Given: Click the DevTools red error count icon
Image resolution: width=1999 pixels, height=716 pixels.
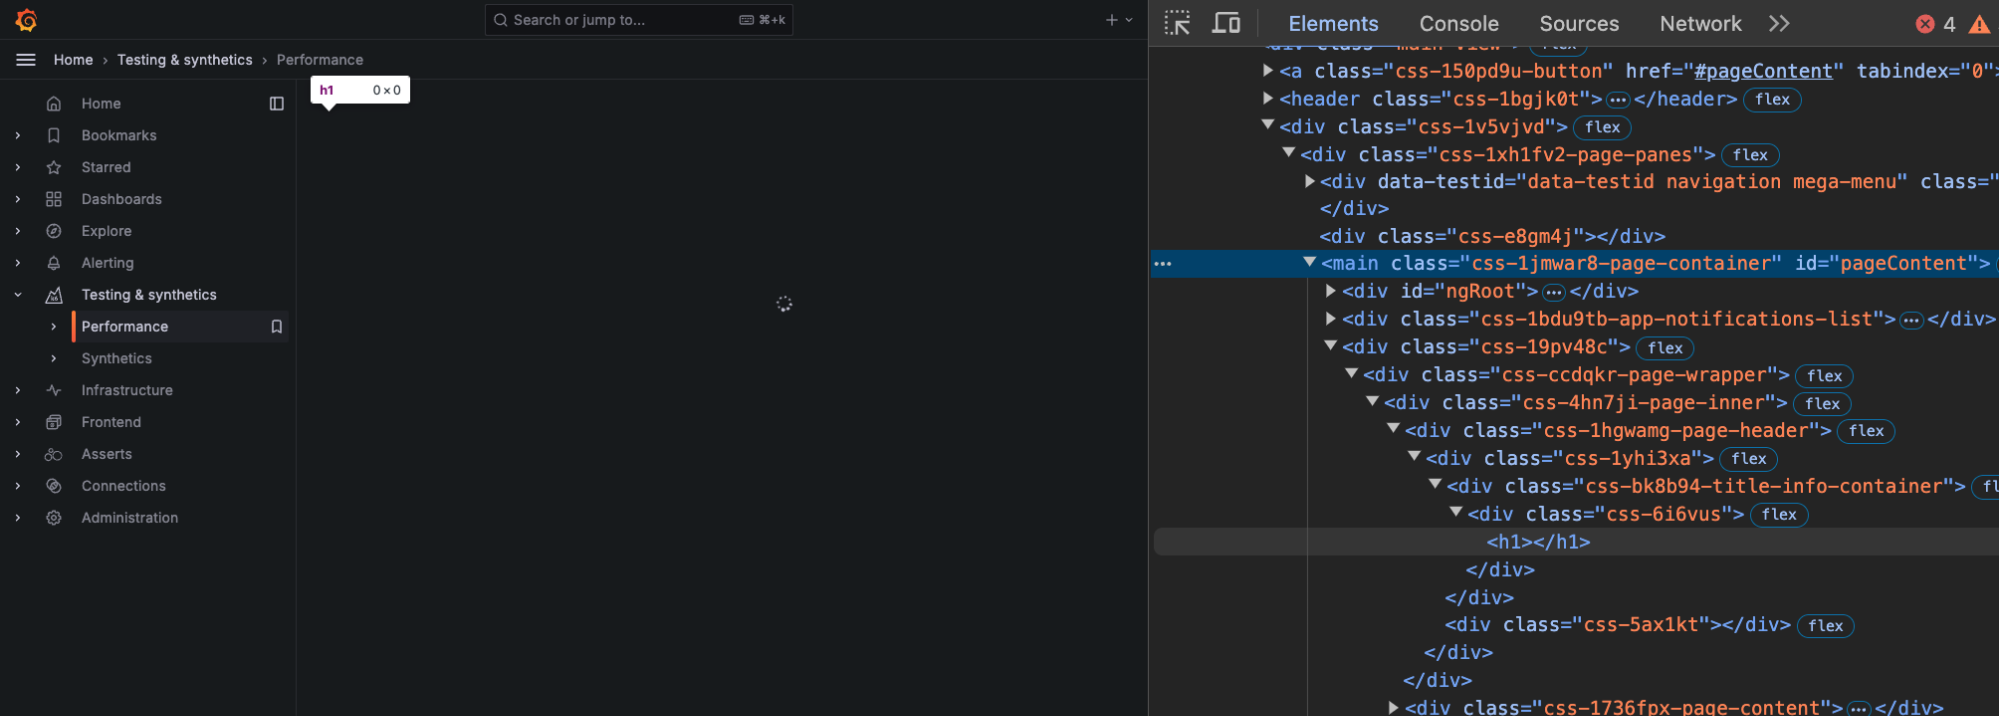Looking at the screenshot, I should coord(1925,24).
